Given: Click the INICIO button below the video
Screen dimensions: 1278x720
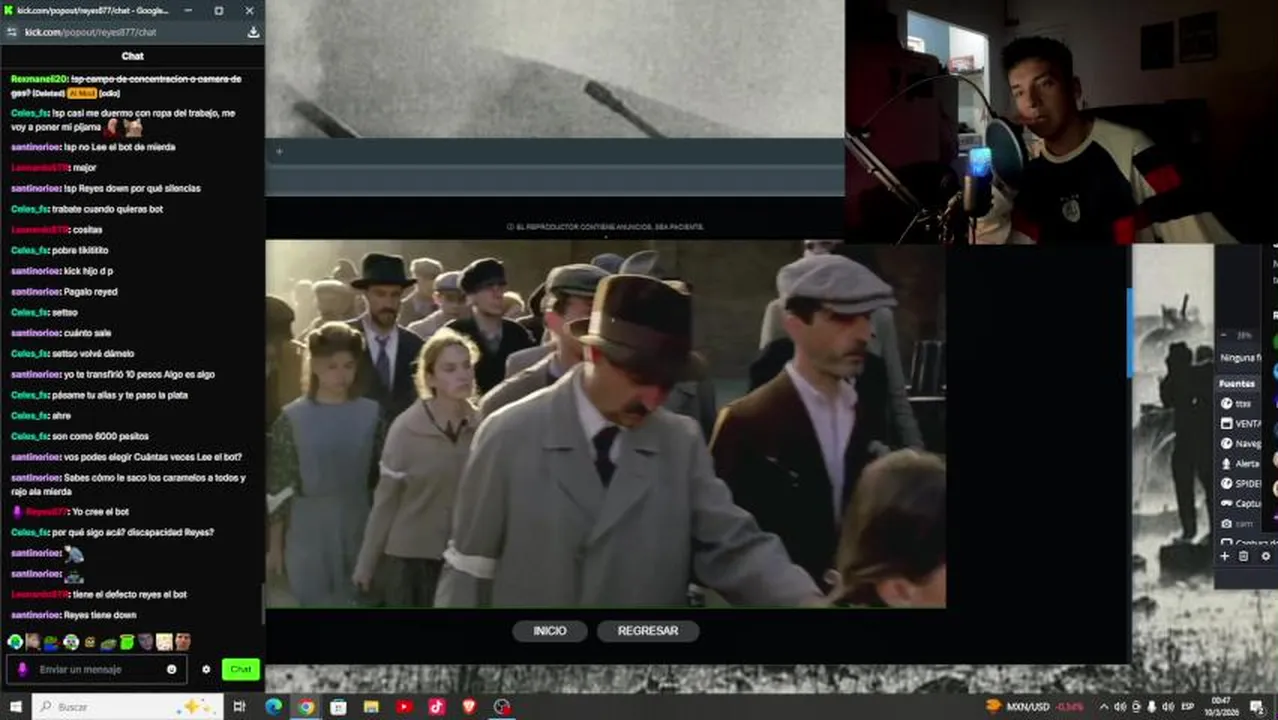Looking at the screenshot, I should (549, 631).
